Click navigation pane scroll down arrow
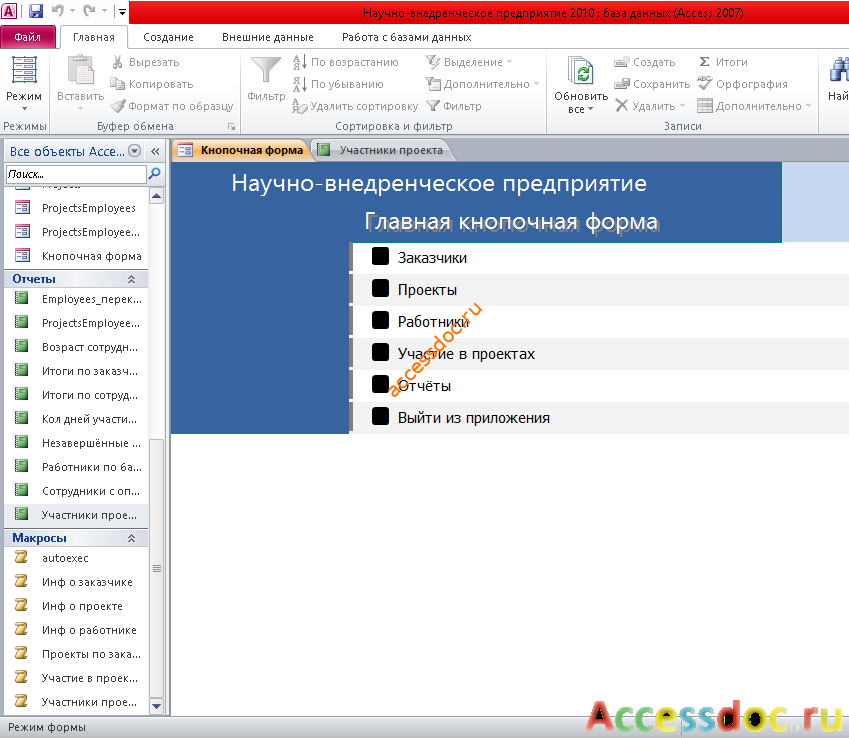Screen dimensions: 849x738 click(x=156, y=706)
